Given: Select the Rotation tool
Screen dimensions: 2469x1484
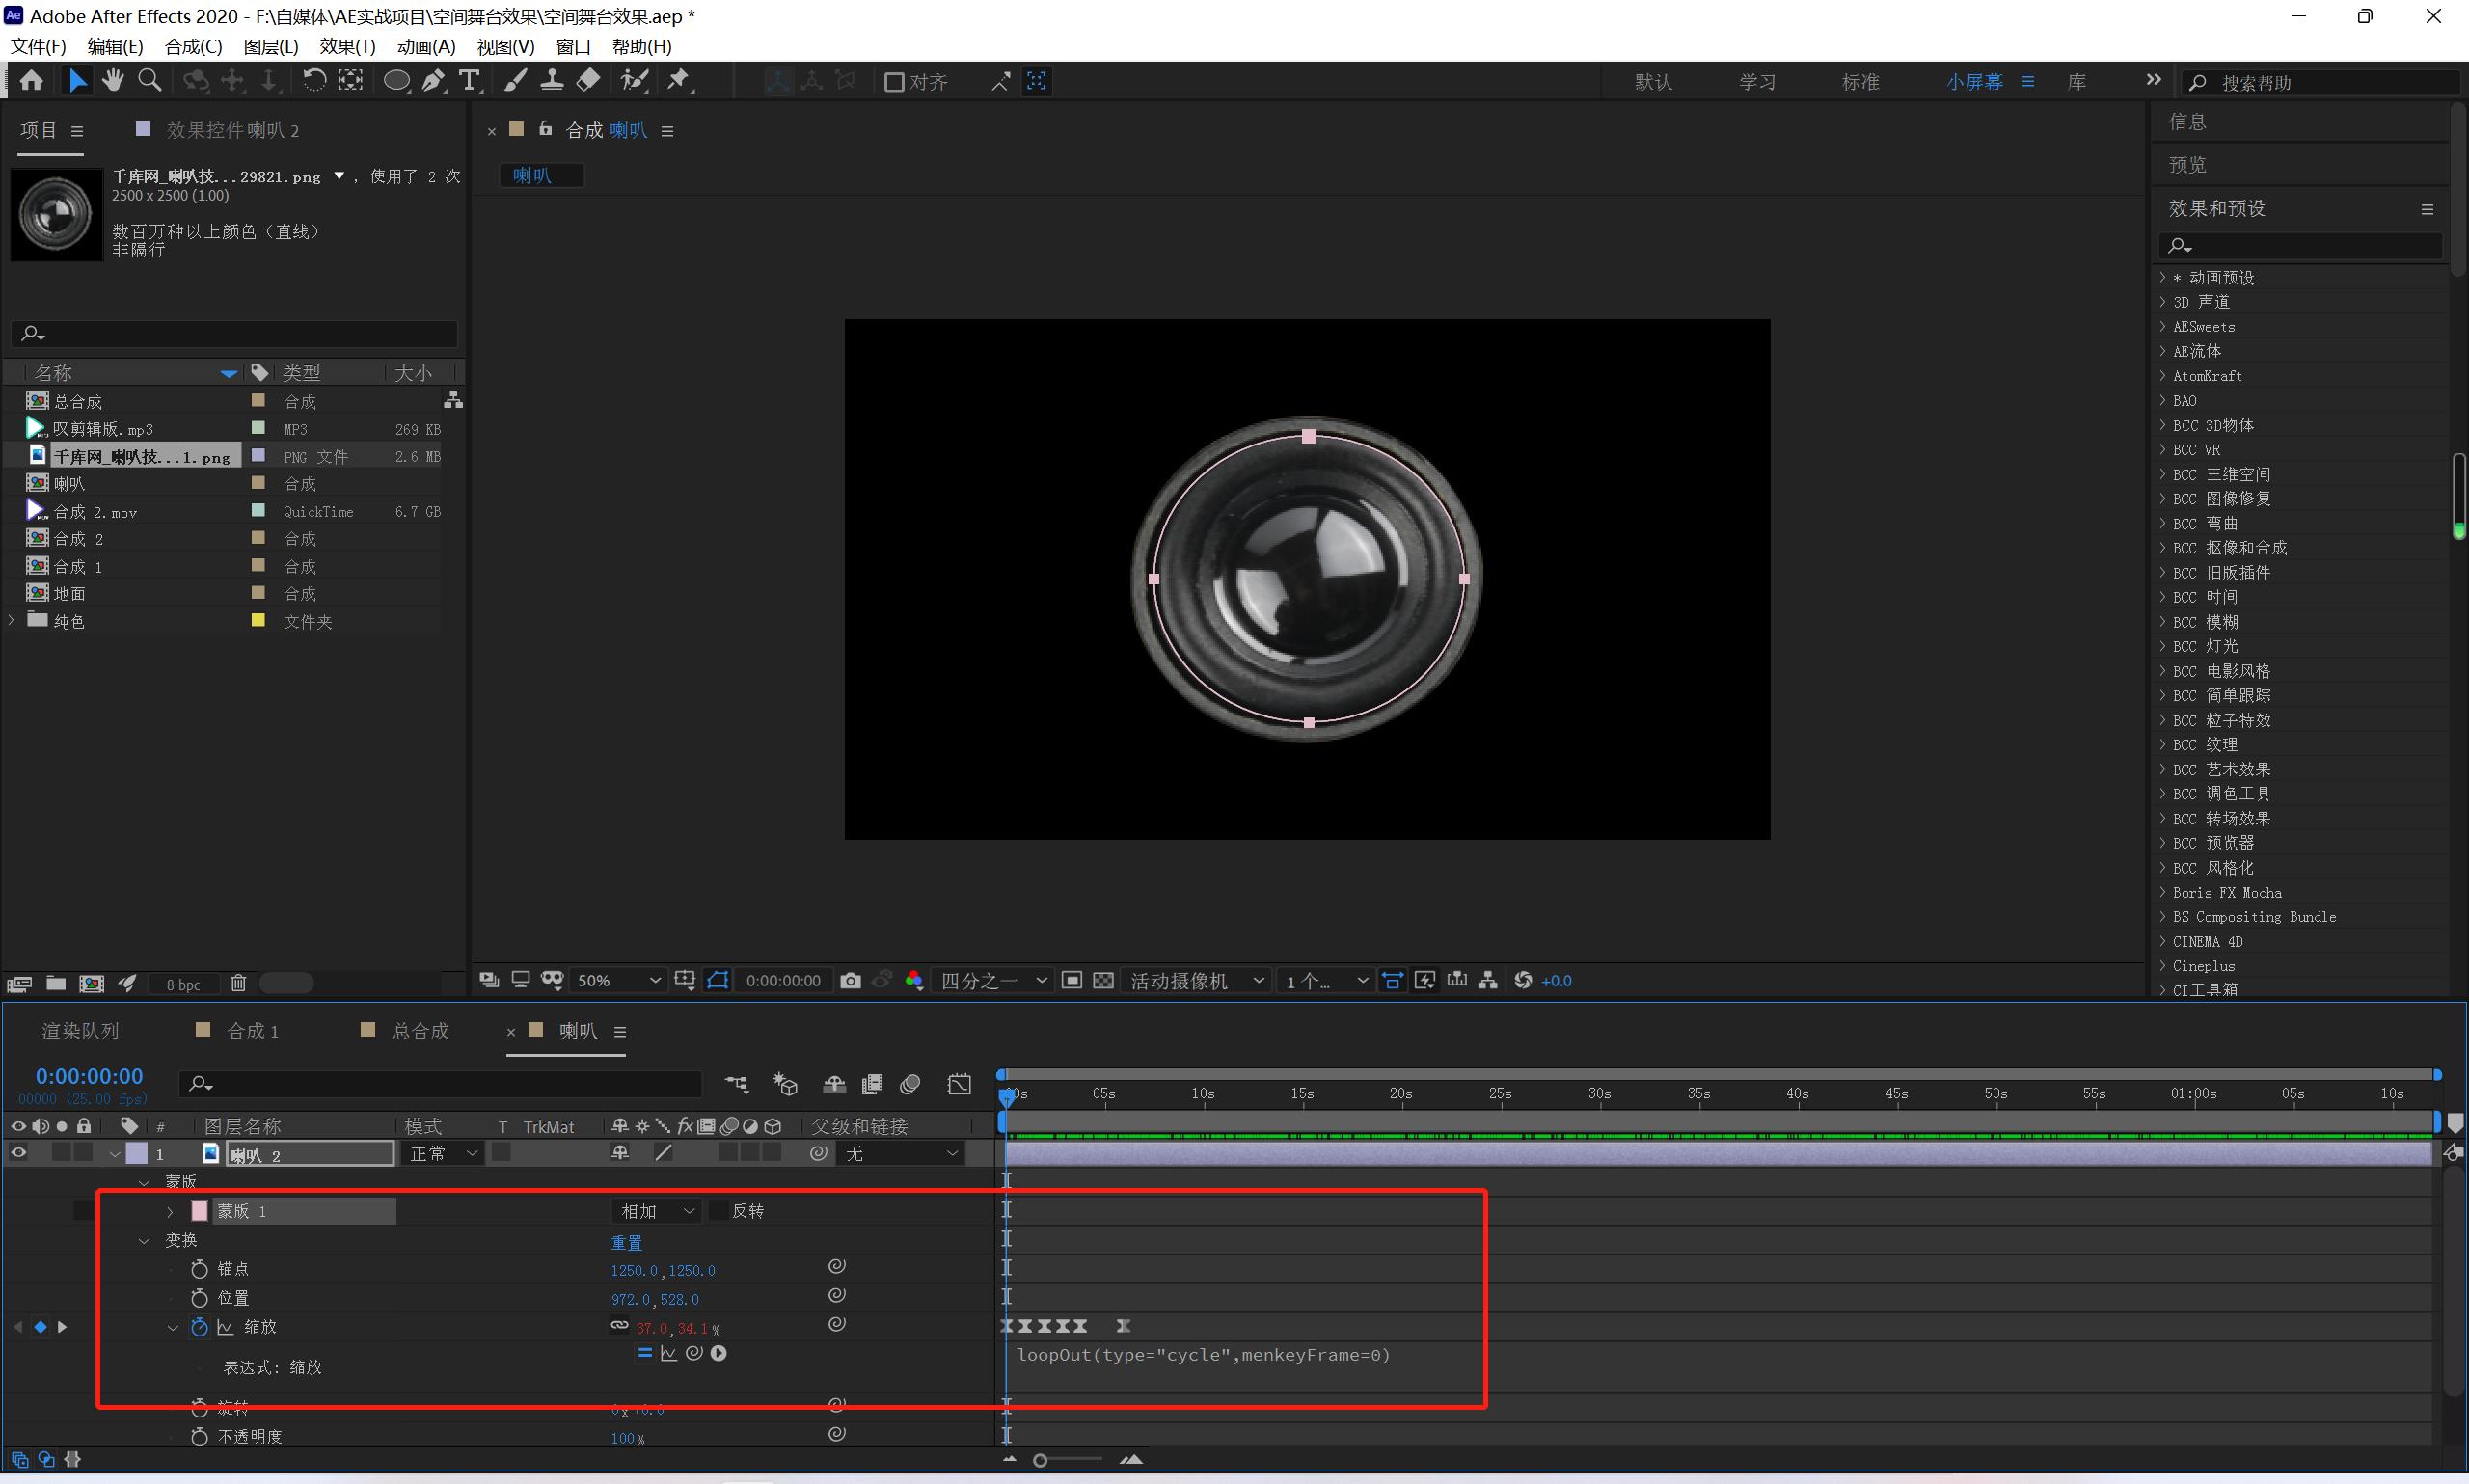Looking at the screenshot, I should click(313, 81).
